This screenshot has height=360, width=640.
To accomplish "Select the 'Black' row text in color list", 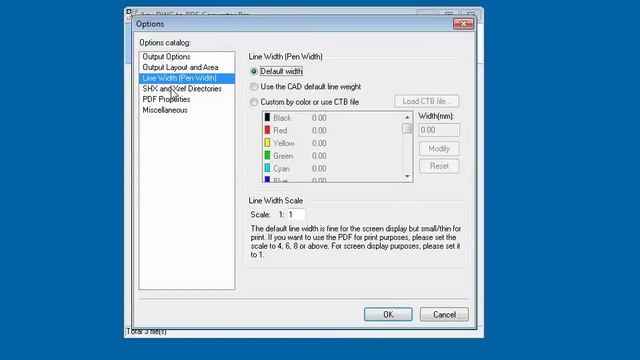I will tap(282, 118).
